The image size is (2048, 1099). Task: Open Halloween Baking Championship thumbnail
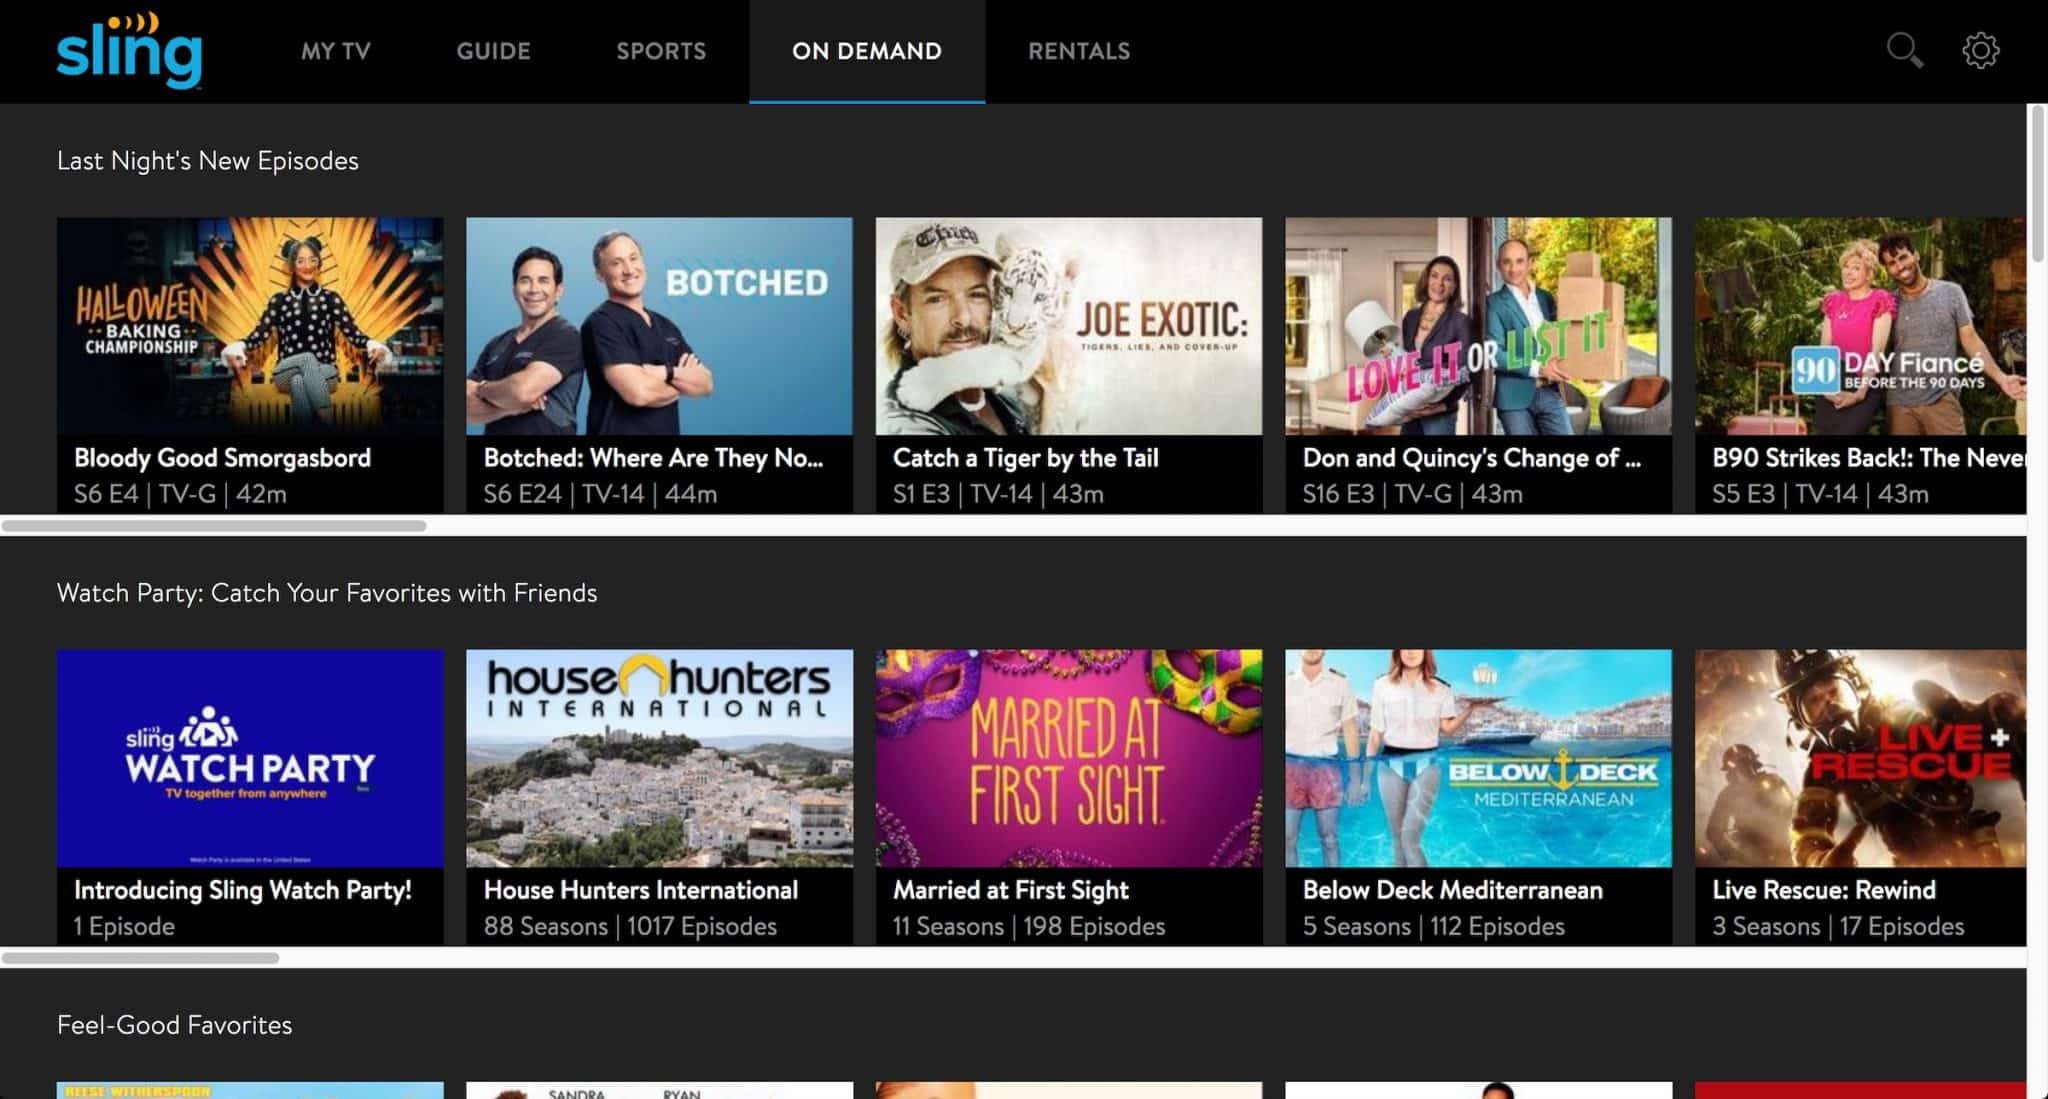click(x=250, y=326)
